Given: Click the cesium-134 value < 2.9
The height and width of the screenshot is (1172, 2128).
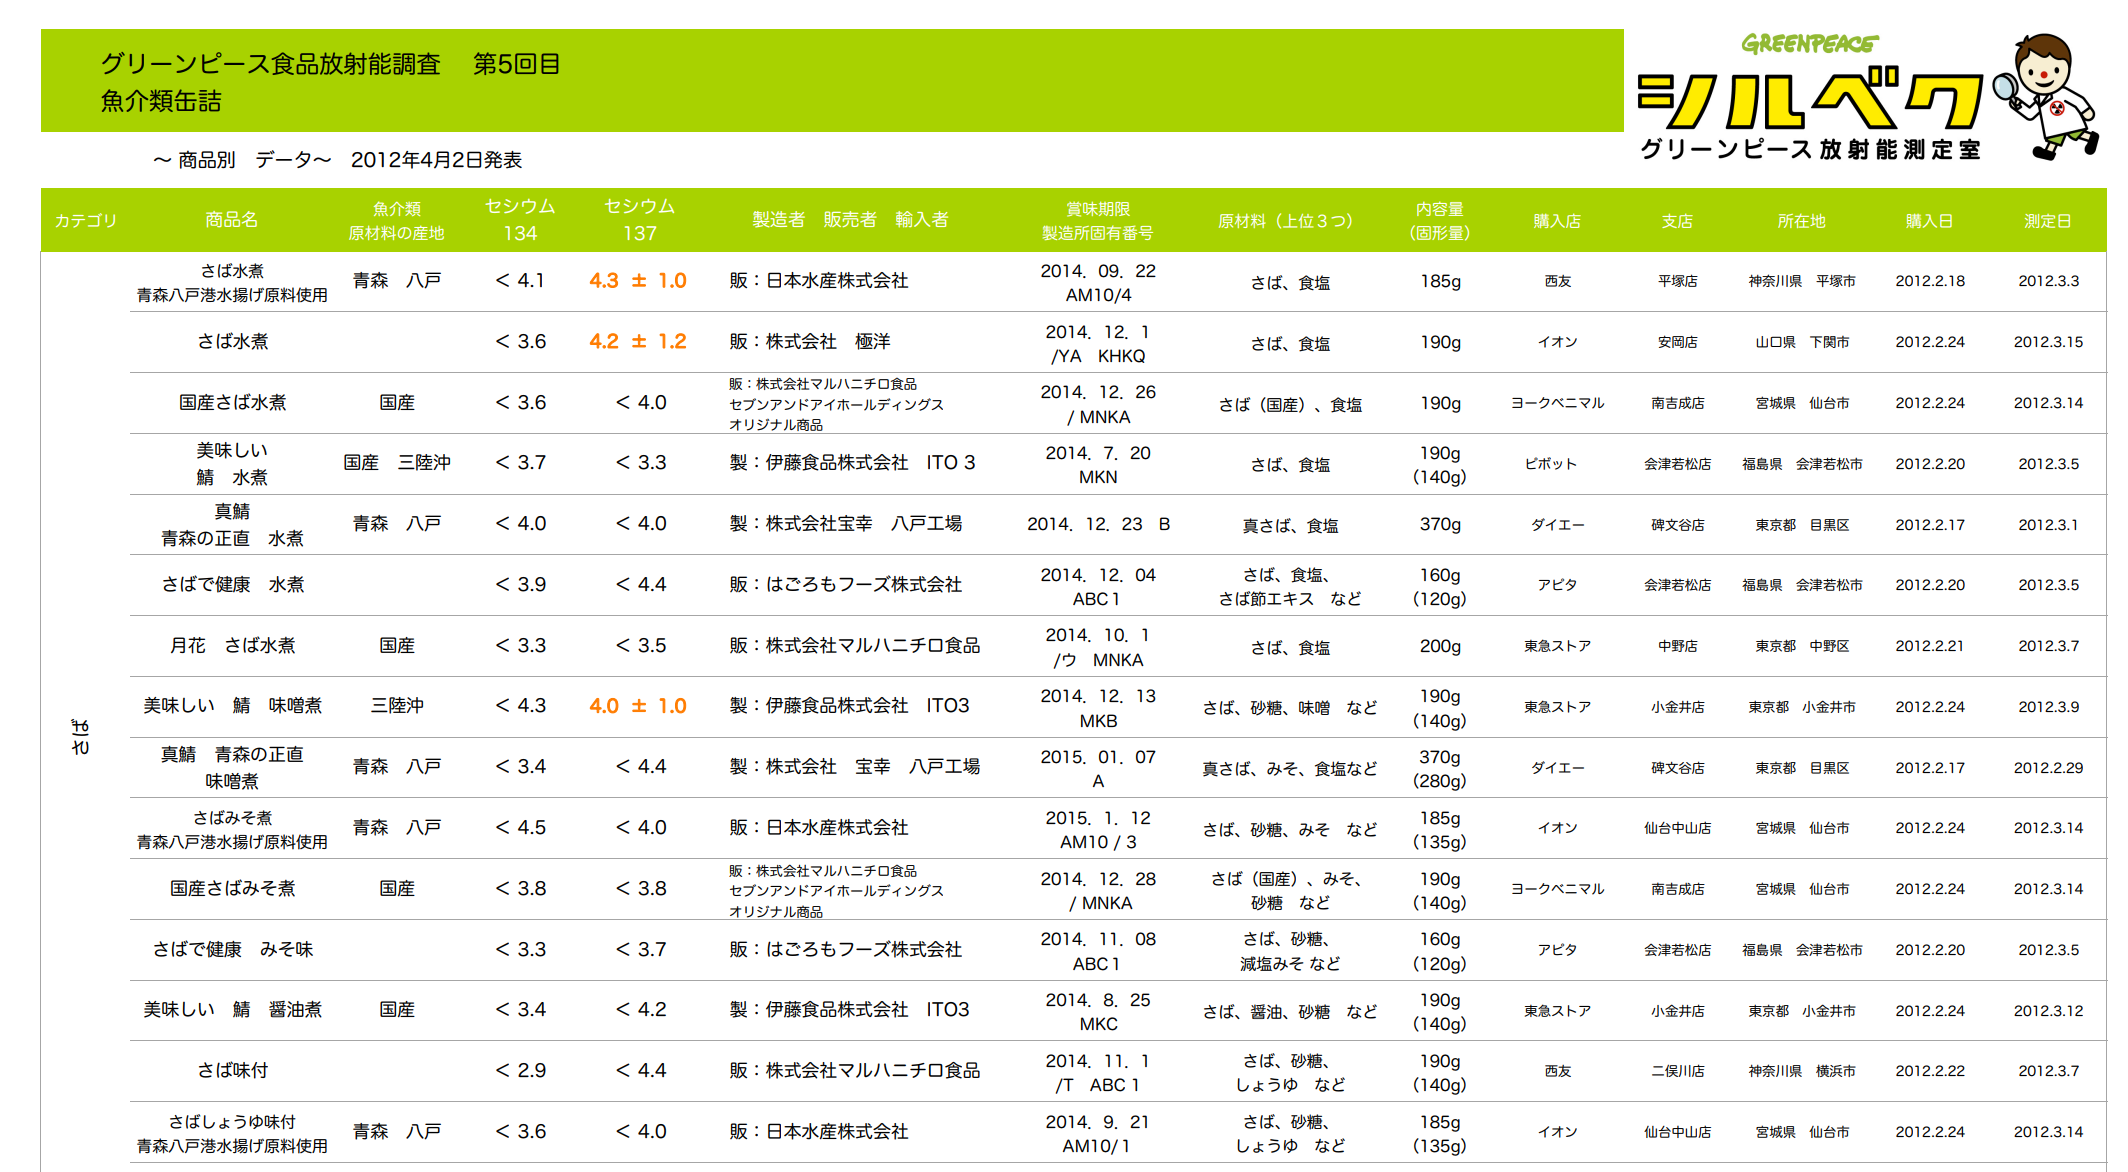Looking at the screenshot, I should pos(520,1071).
